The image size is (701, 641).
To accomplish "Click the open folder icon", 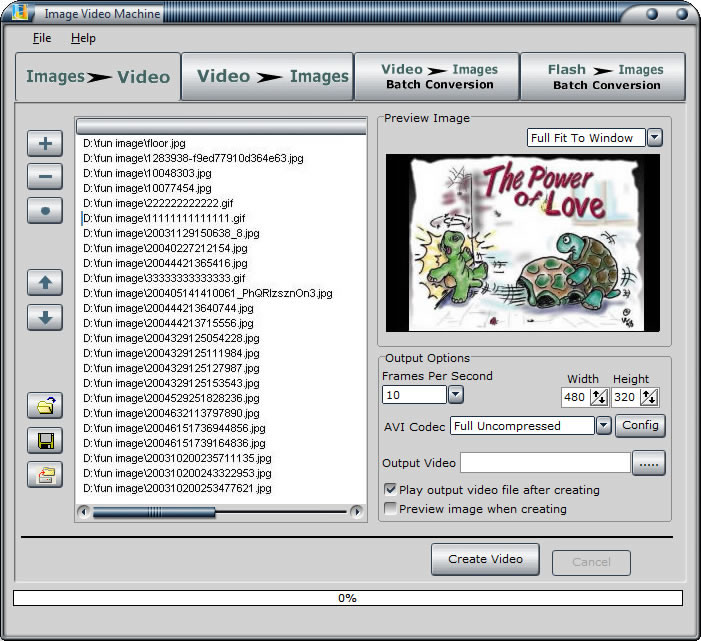I will coord(45,405).
